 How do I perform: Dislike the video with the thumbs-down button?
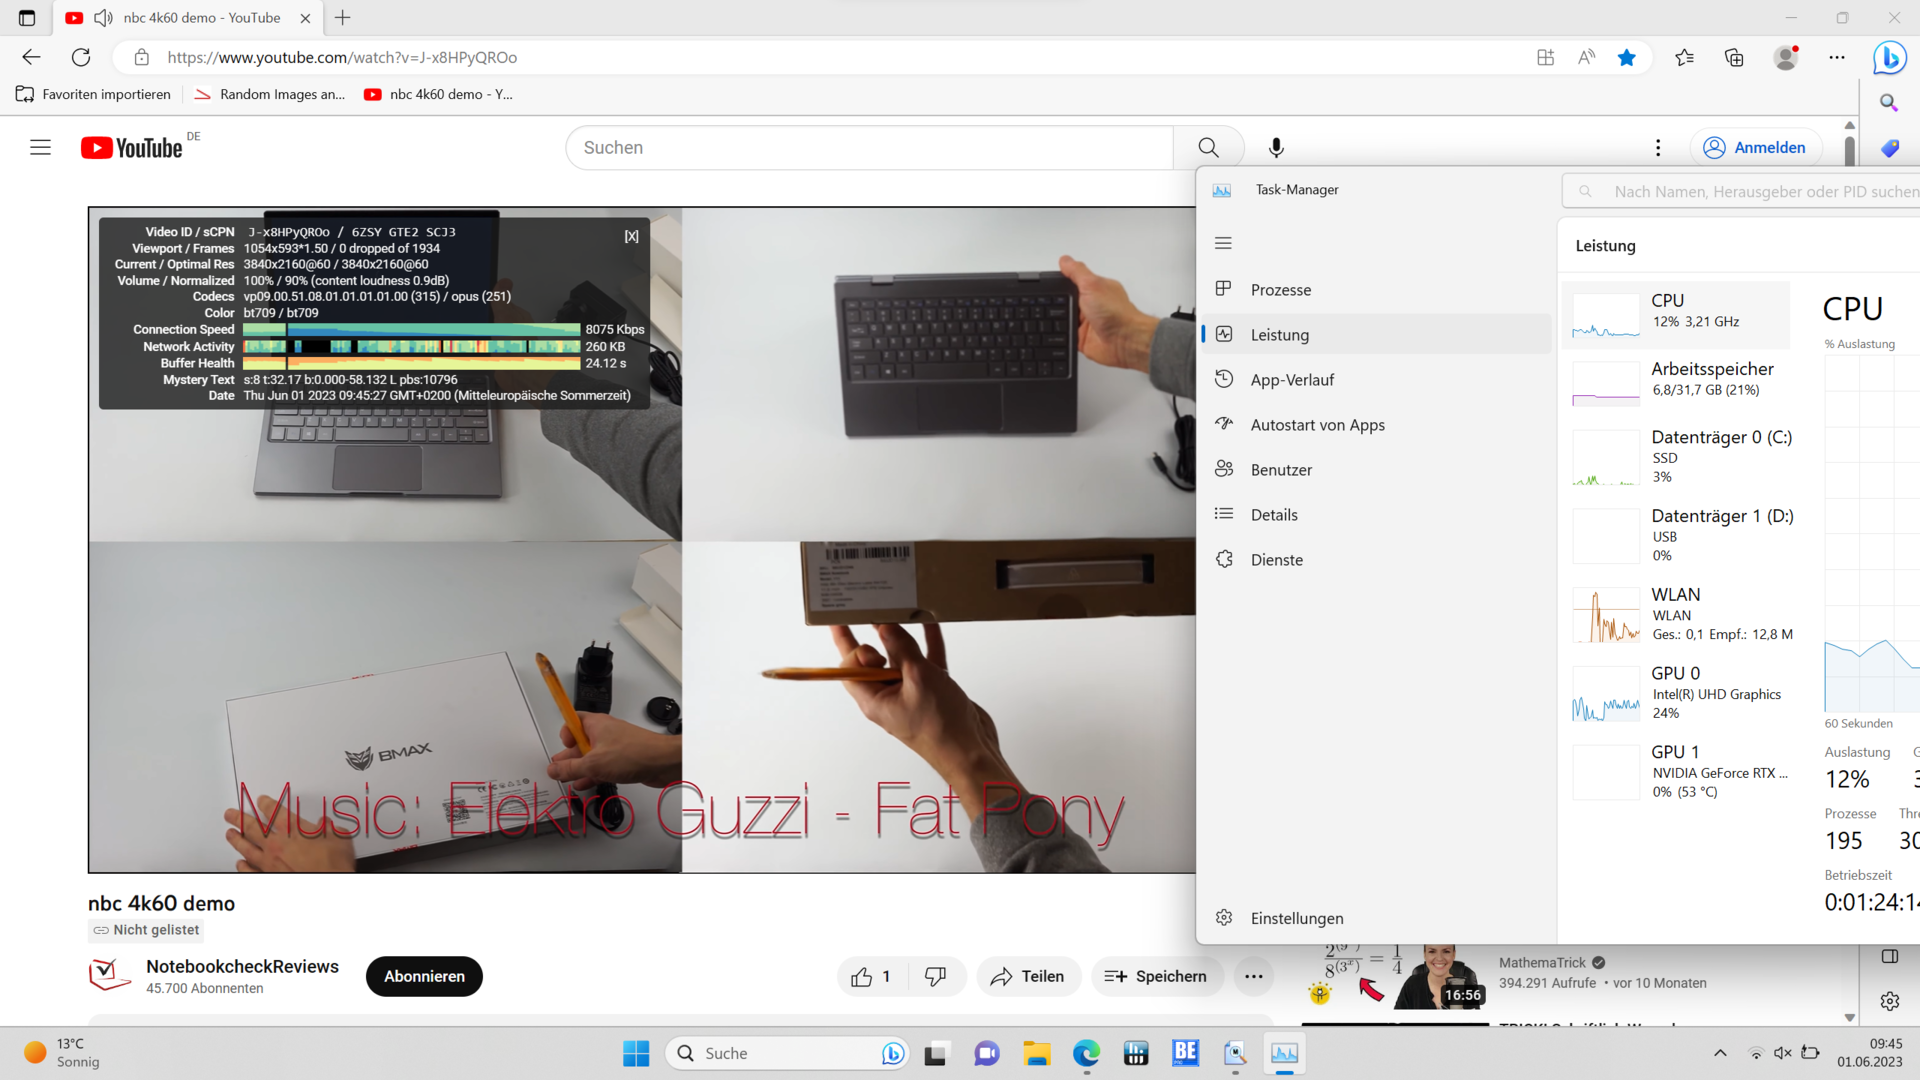[x=935, y=977]
